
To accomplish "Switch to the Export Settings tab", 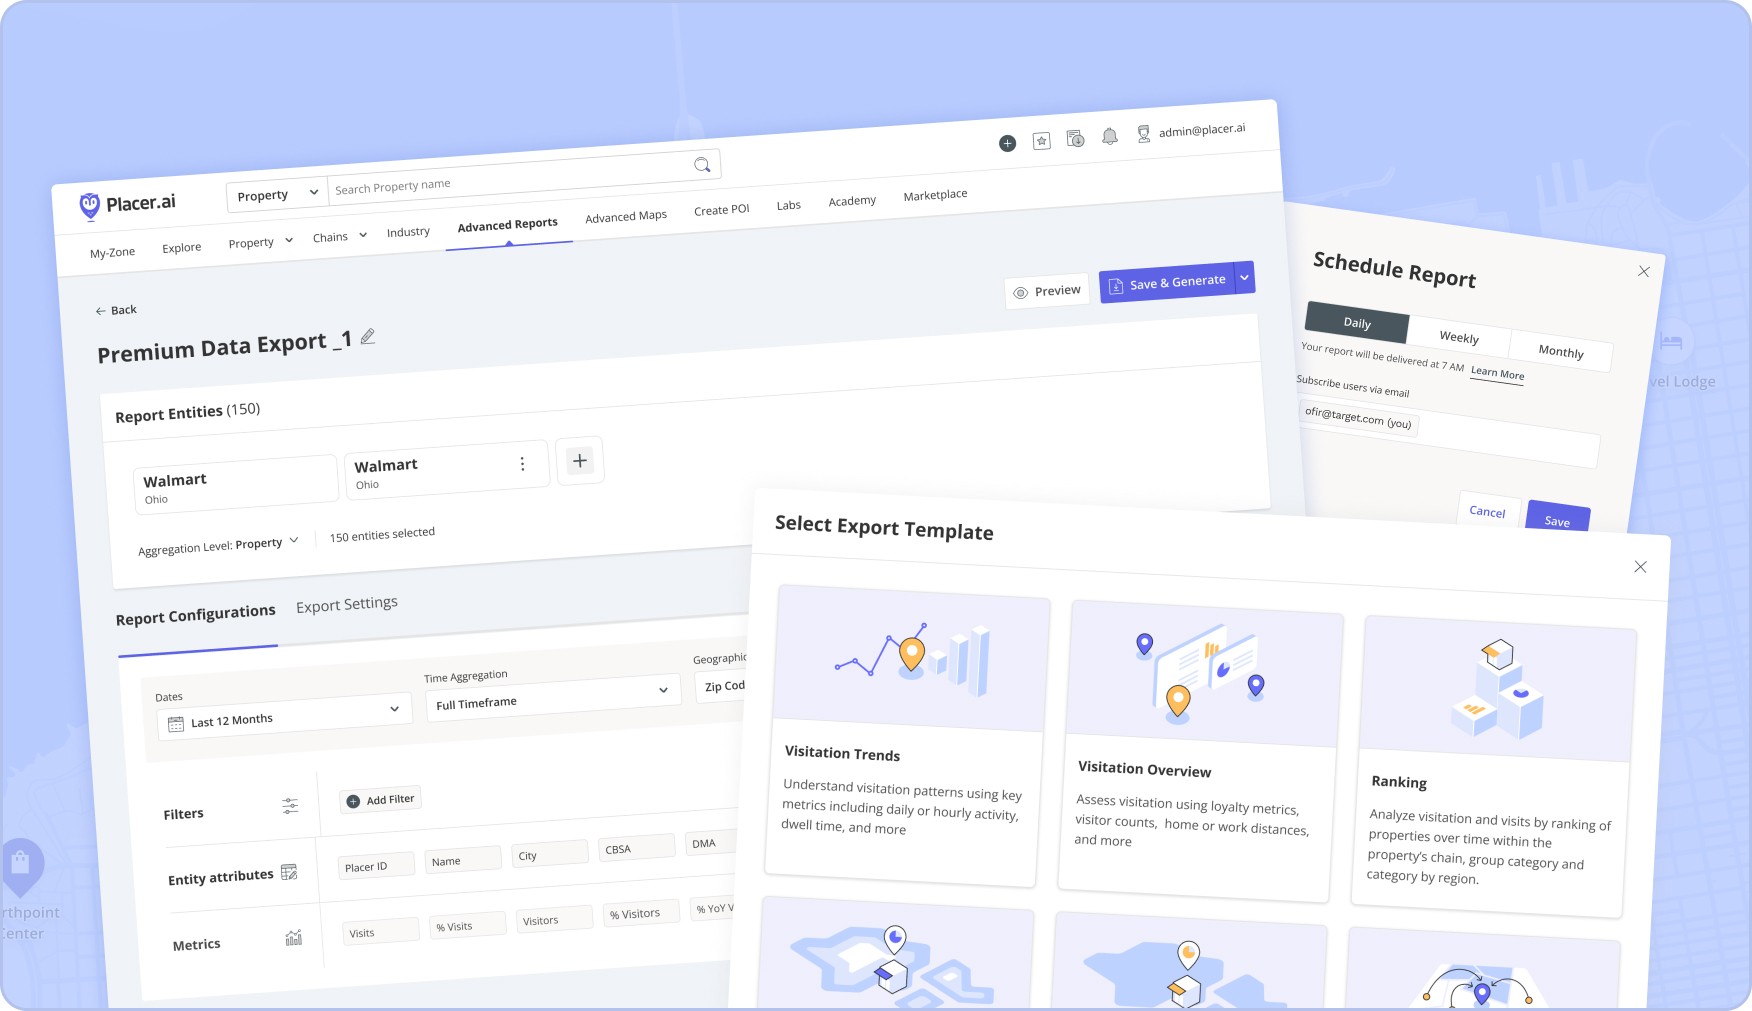I will click(346, 605).
